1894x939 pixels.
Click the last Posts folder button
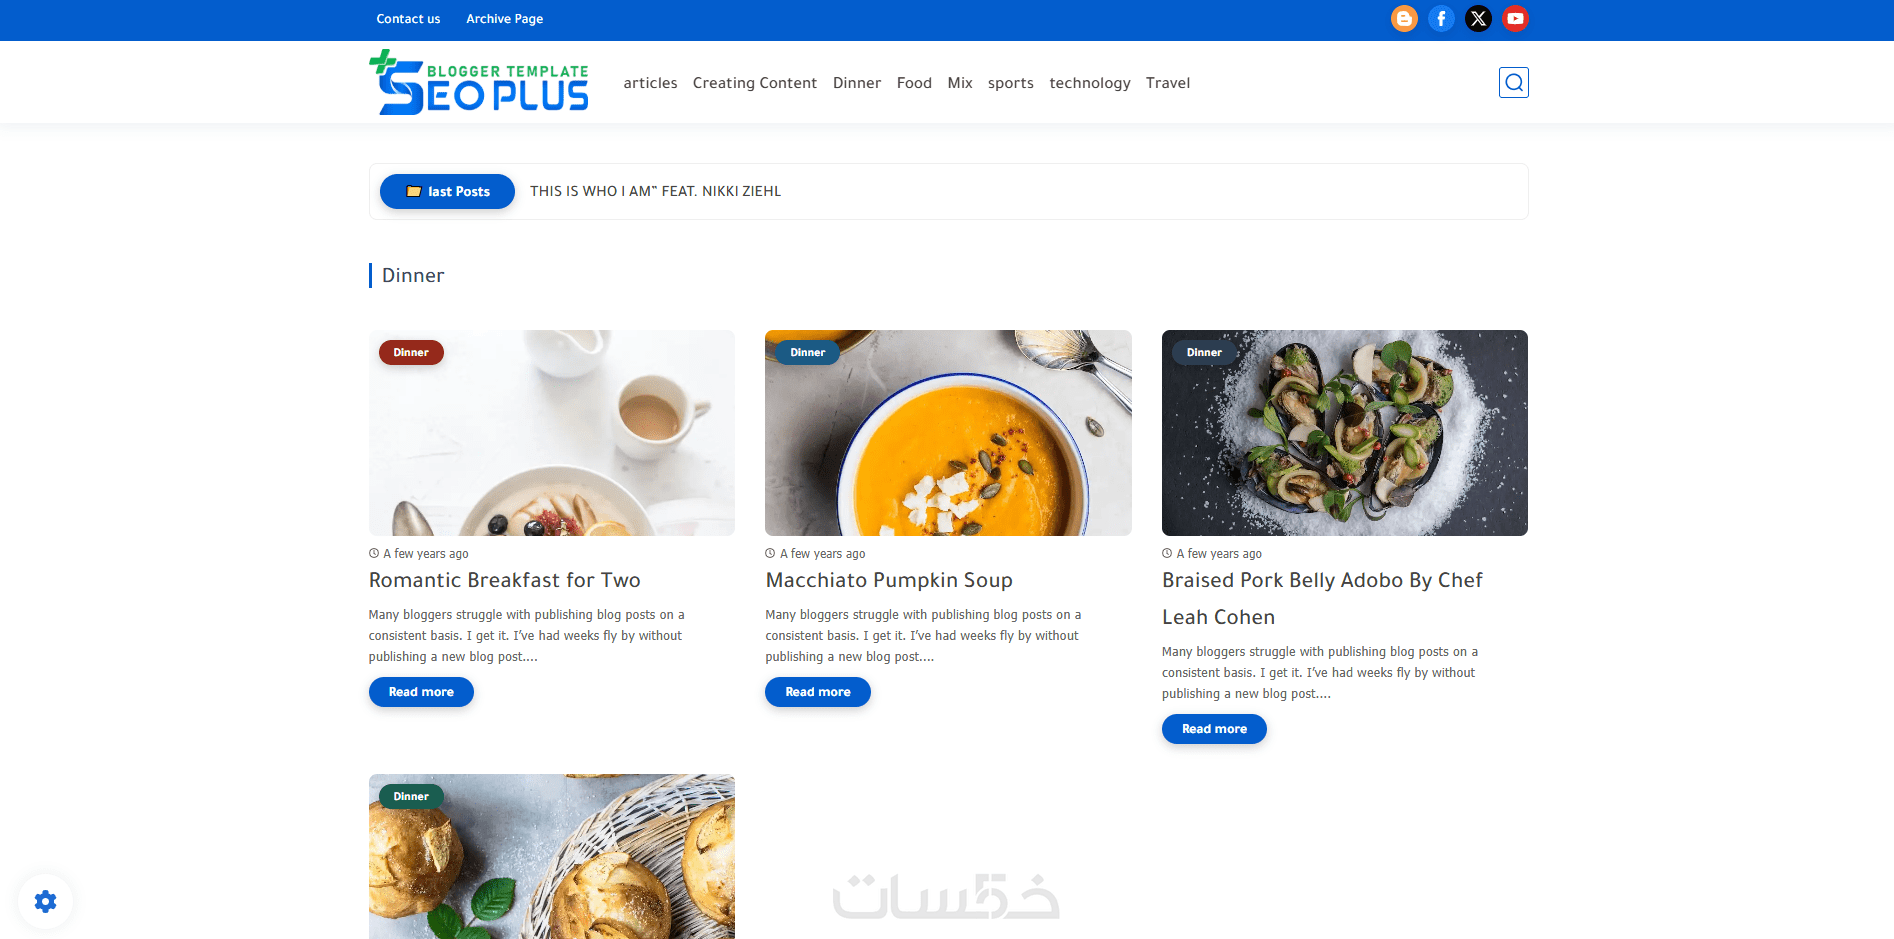click(447, 191)
